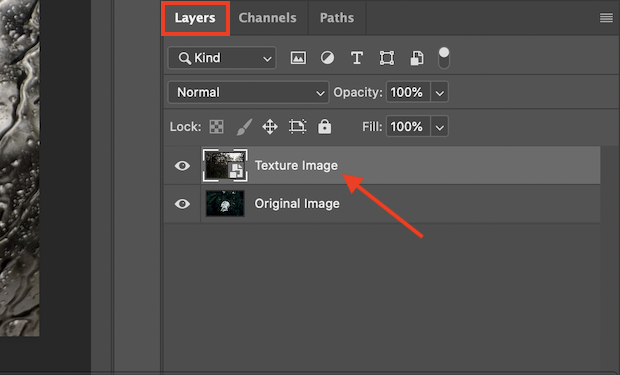Screen dimensions: 620x375
Task: Click the Opacity label
Action: [x=358, y=93]
